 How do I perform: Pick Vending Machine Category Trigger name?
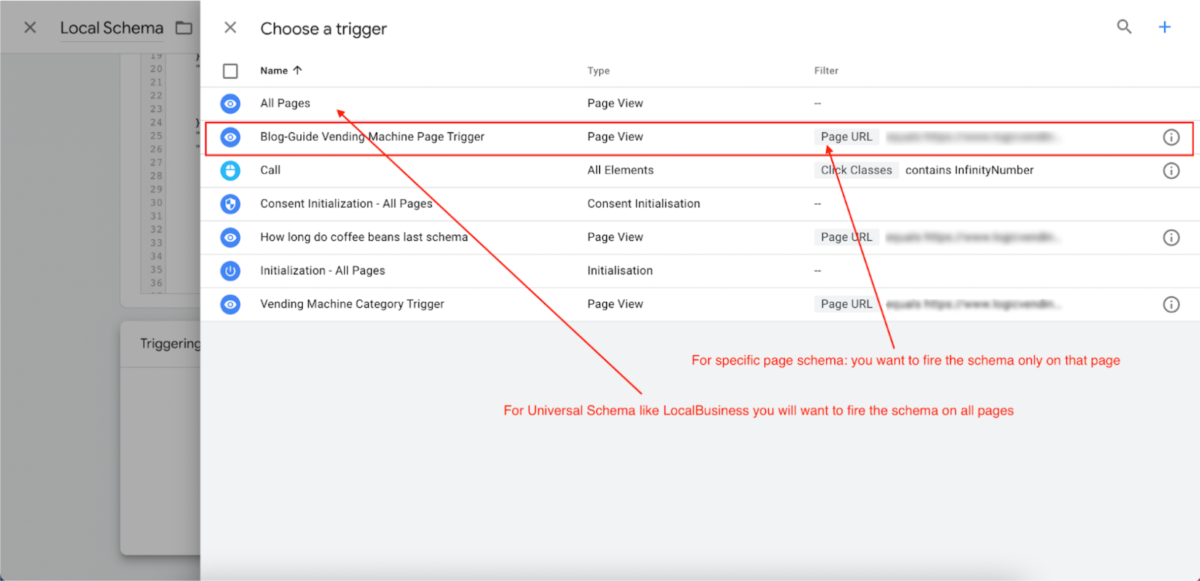click(352, 304)
